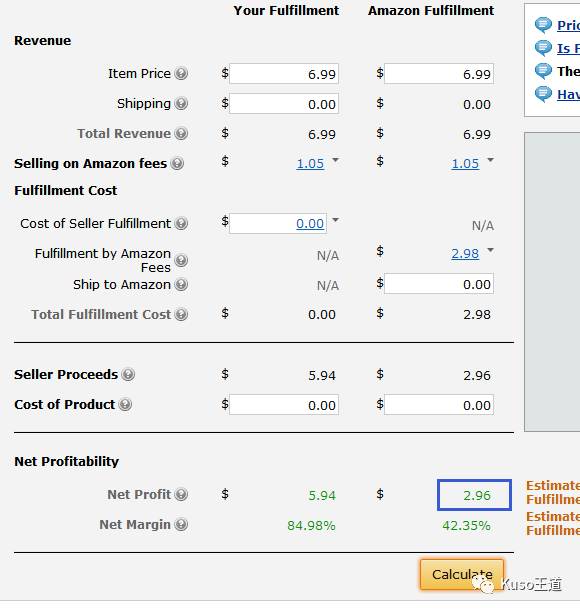
Task: Expand Your Fulfillment selling fees arrow
Action: tap(335, 160)
